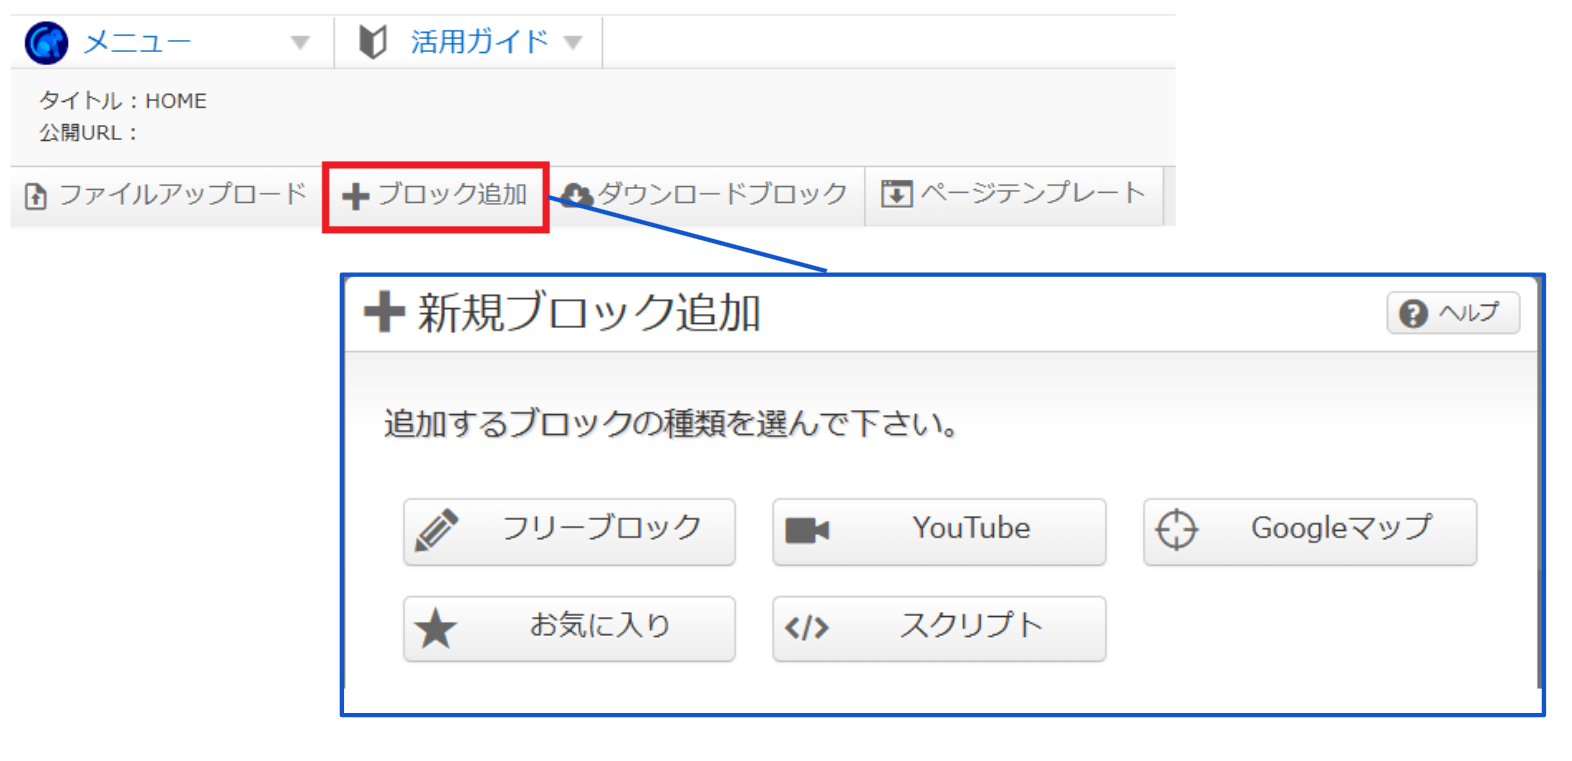
Task: Click the beginner mark guide icon
Action: (372, 42)
